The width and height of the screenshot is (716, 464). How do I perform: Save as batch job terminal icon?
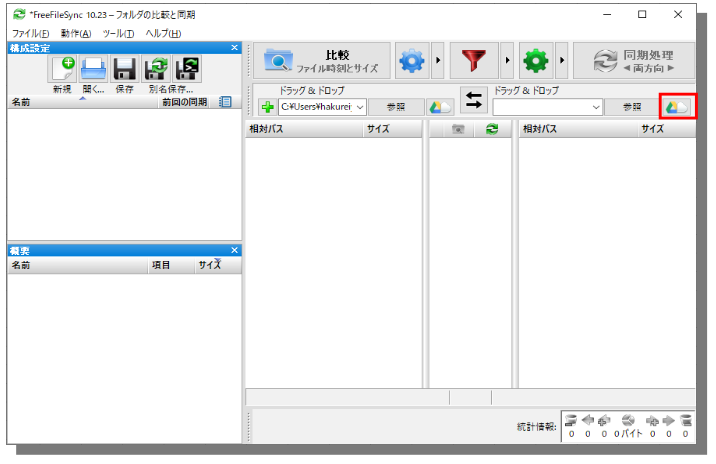click(x=187, y=68)
